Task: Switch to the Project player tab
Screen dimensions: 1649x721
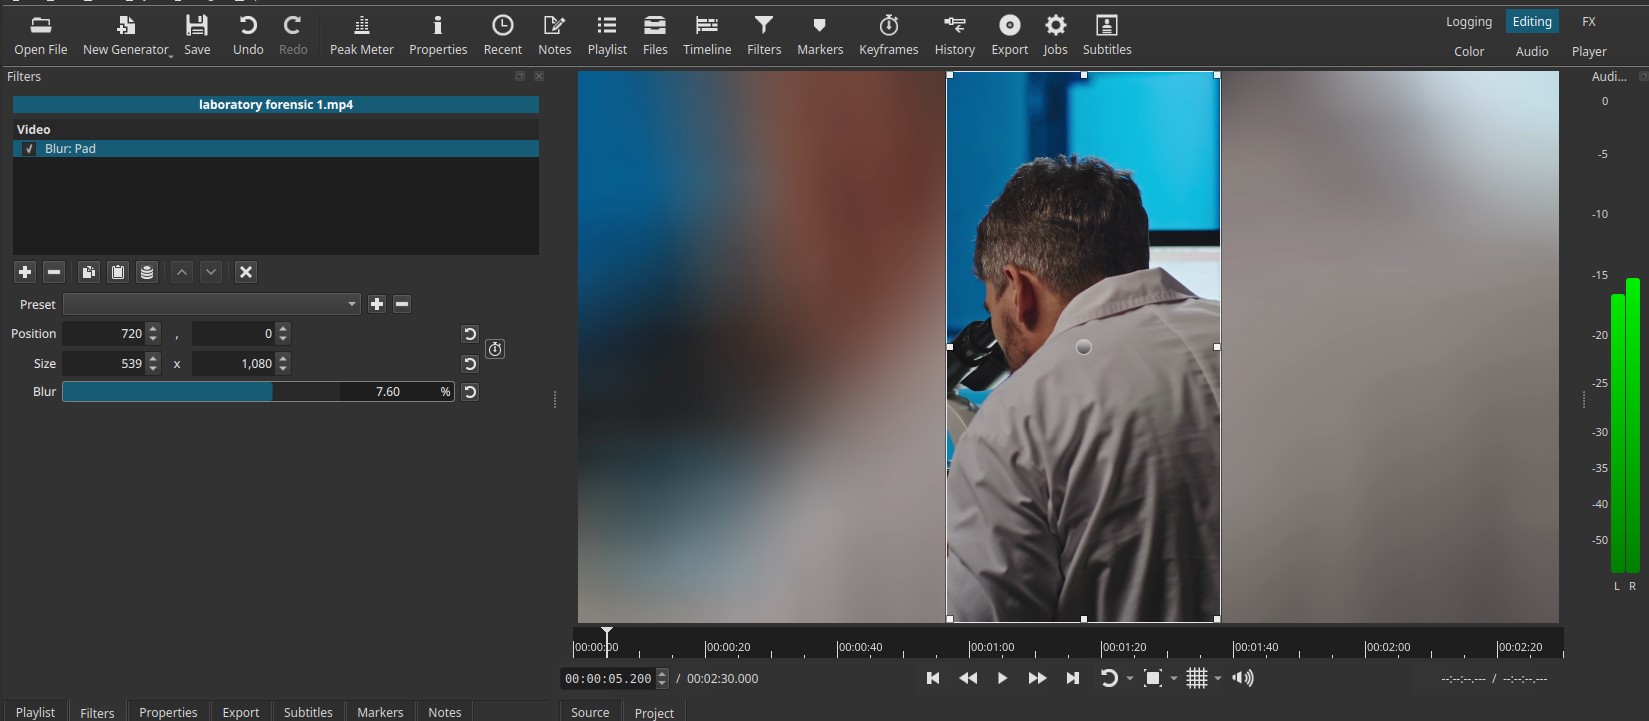Action: point(654,712)
